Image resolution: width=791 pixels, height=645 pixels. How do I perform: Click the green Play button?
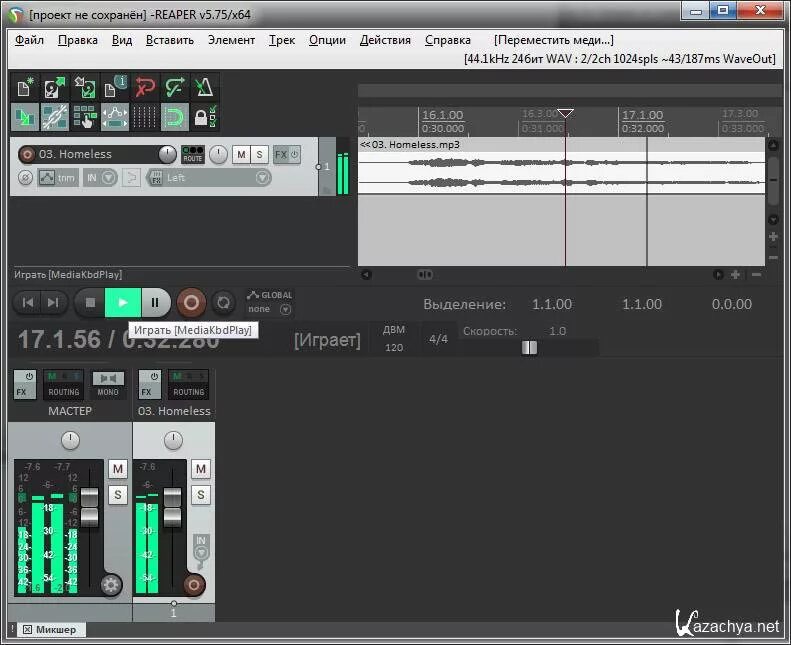pyautogui.click(x=123, y=303)
